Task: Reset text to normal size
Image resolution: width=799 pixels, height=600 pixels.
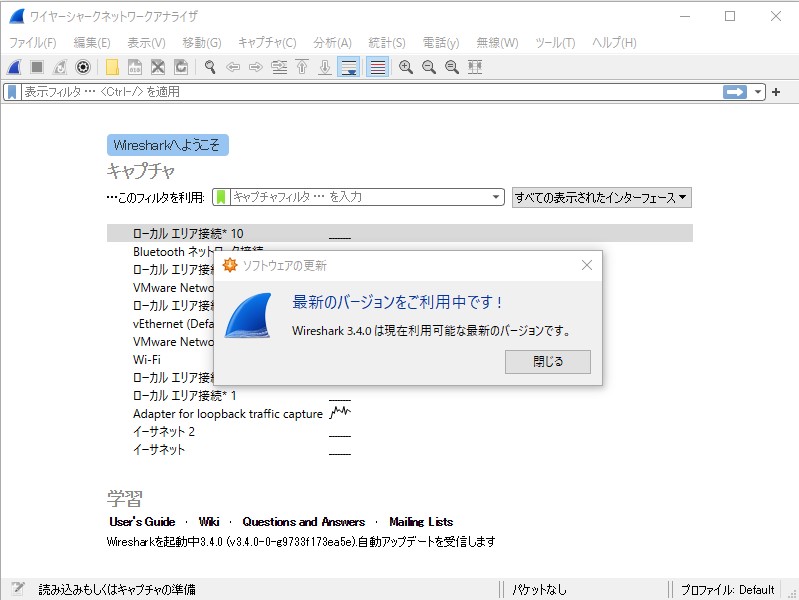Action: [452, 67]
